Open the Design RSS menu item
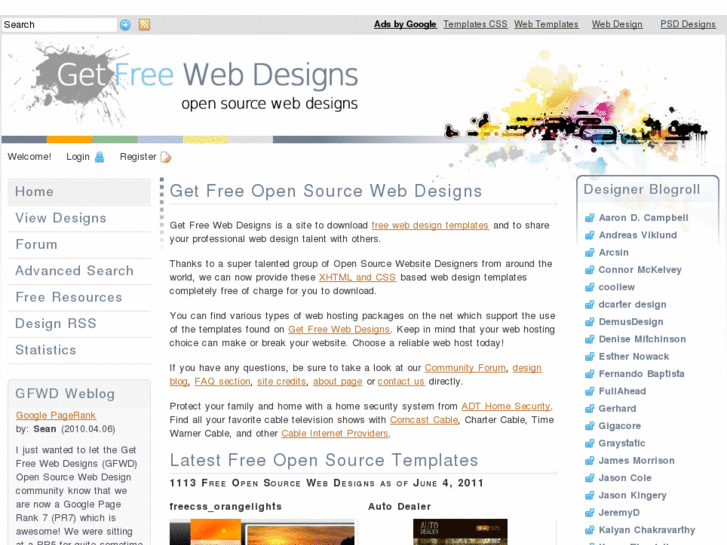The height and width of the screenshot is (545, 727). pos(79,324)
